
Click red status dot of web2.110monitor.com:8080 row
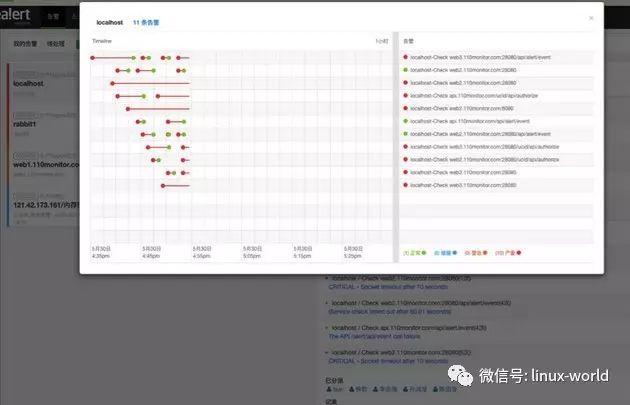click(x=405, y=108)
